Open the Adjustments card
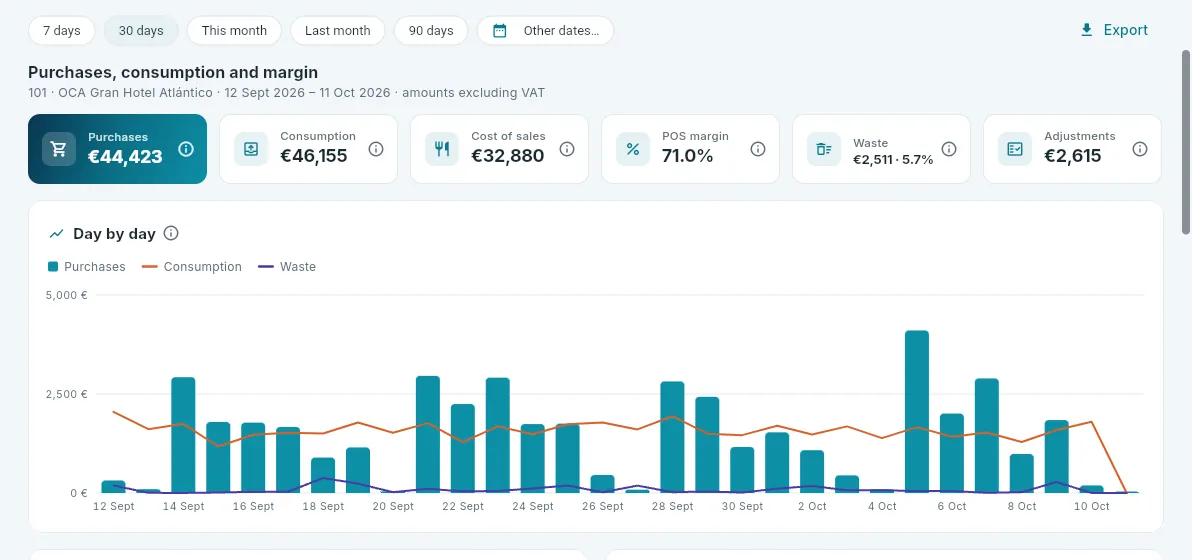Screen dimensions: 1192x560 1073,149
